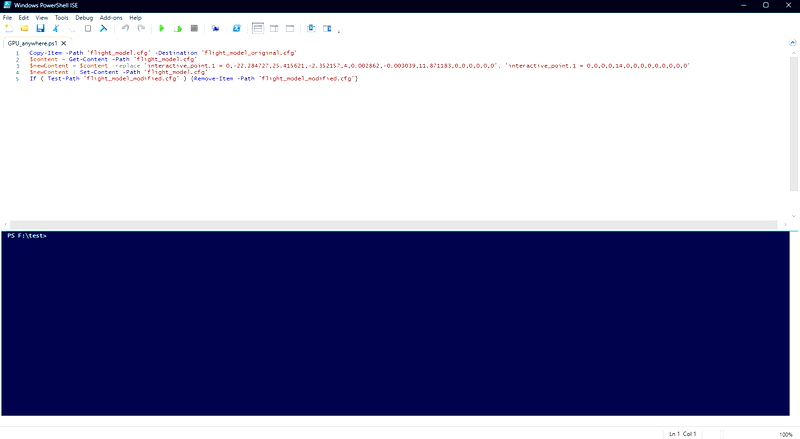Select the GPU_anywhere.ps1 script tab
The image size is (800, 439).
point(30,44)
